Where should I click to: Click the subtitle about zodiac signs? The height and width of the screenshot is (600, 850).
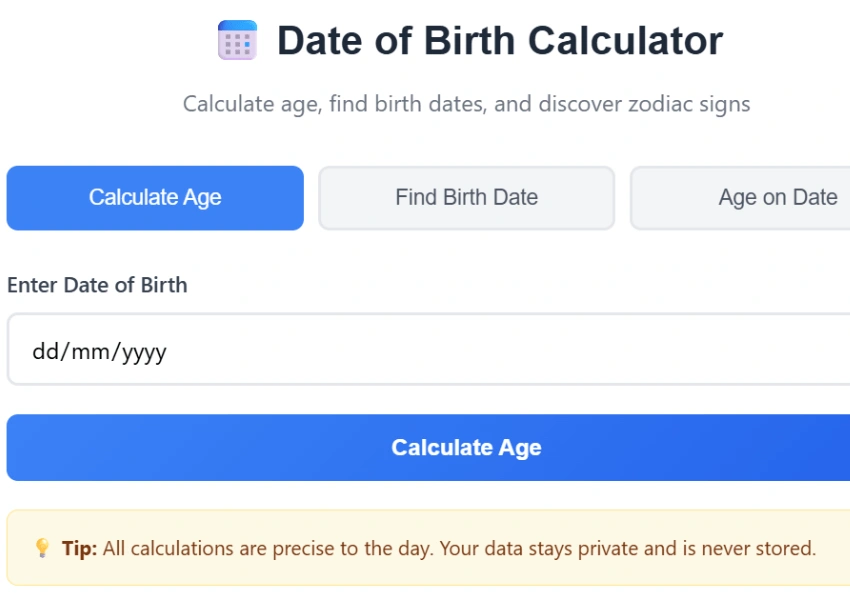point(467,103)
